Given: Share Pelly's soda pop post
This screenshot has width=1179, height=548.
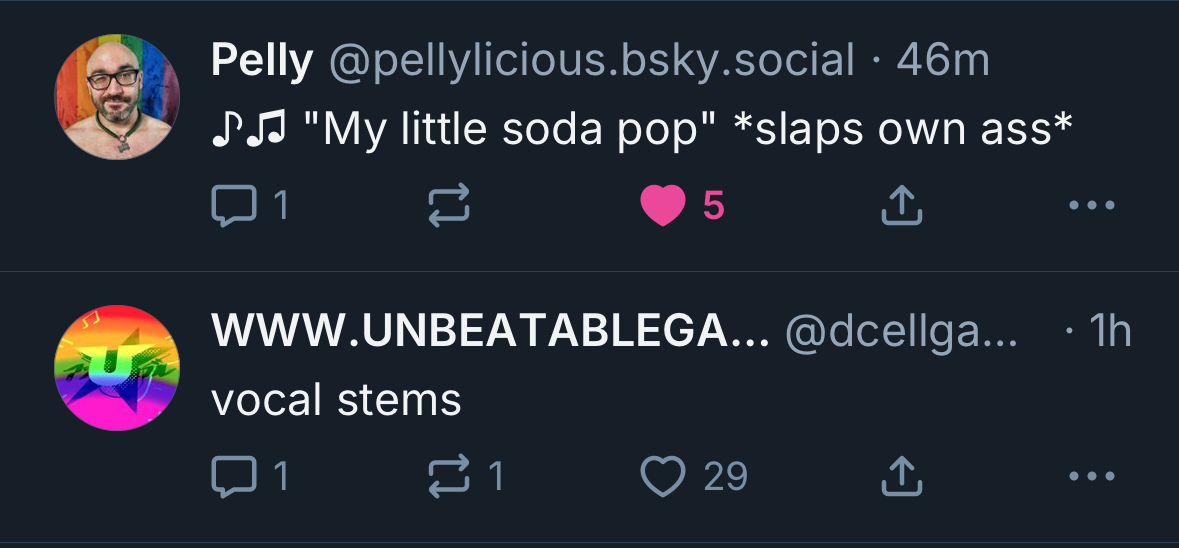Looking at the screenshot, I should click(x=900, y=206).
